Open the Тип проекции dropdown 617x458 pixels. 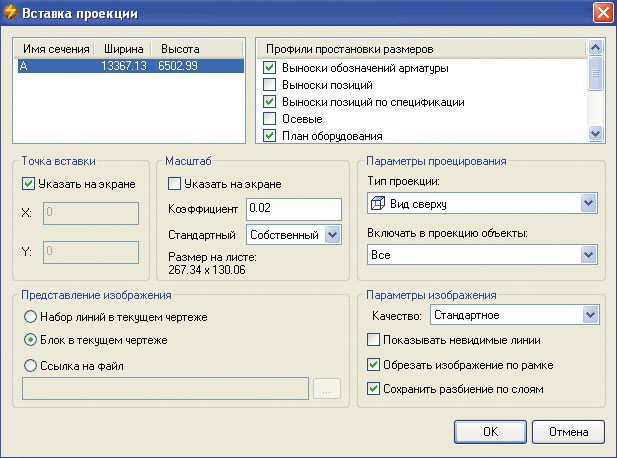587,203
